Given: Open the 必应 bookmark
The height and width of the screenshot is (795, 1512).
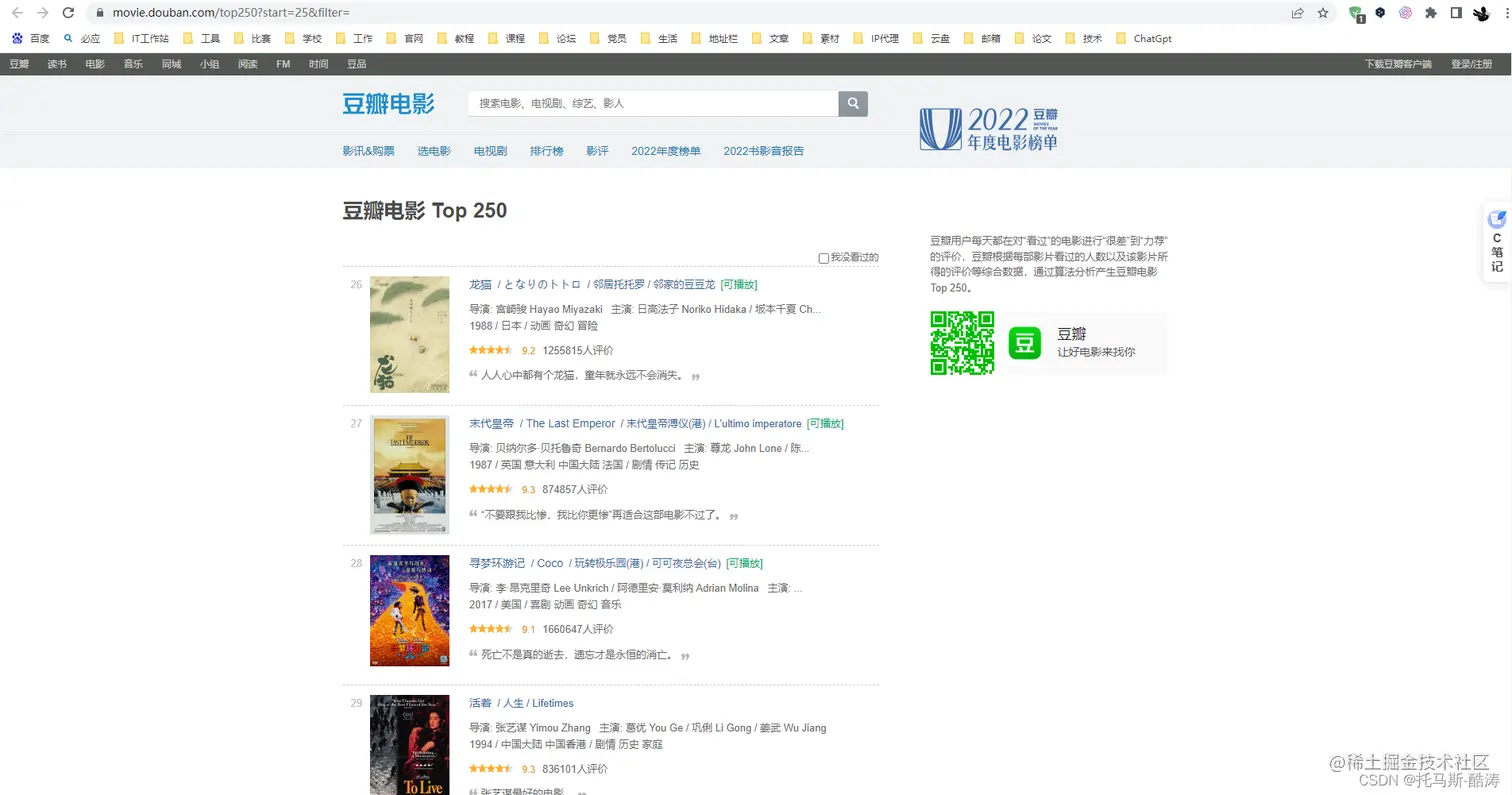Looking at the screenshot, I should coord(82,39).
